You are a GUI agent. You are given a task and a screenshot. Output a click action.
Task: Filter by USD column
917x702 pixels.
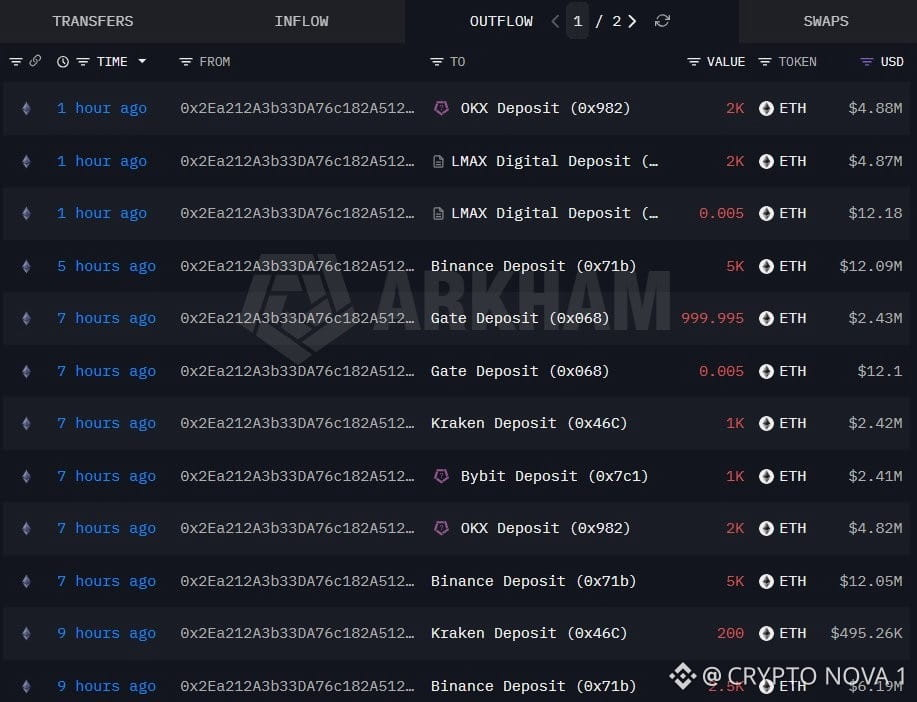tap(867, 61)
